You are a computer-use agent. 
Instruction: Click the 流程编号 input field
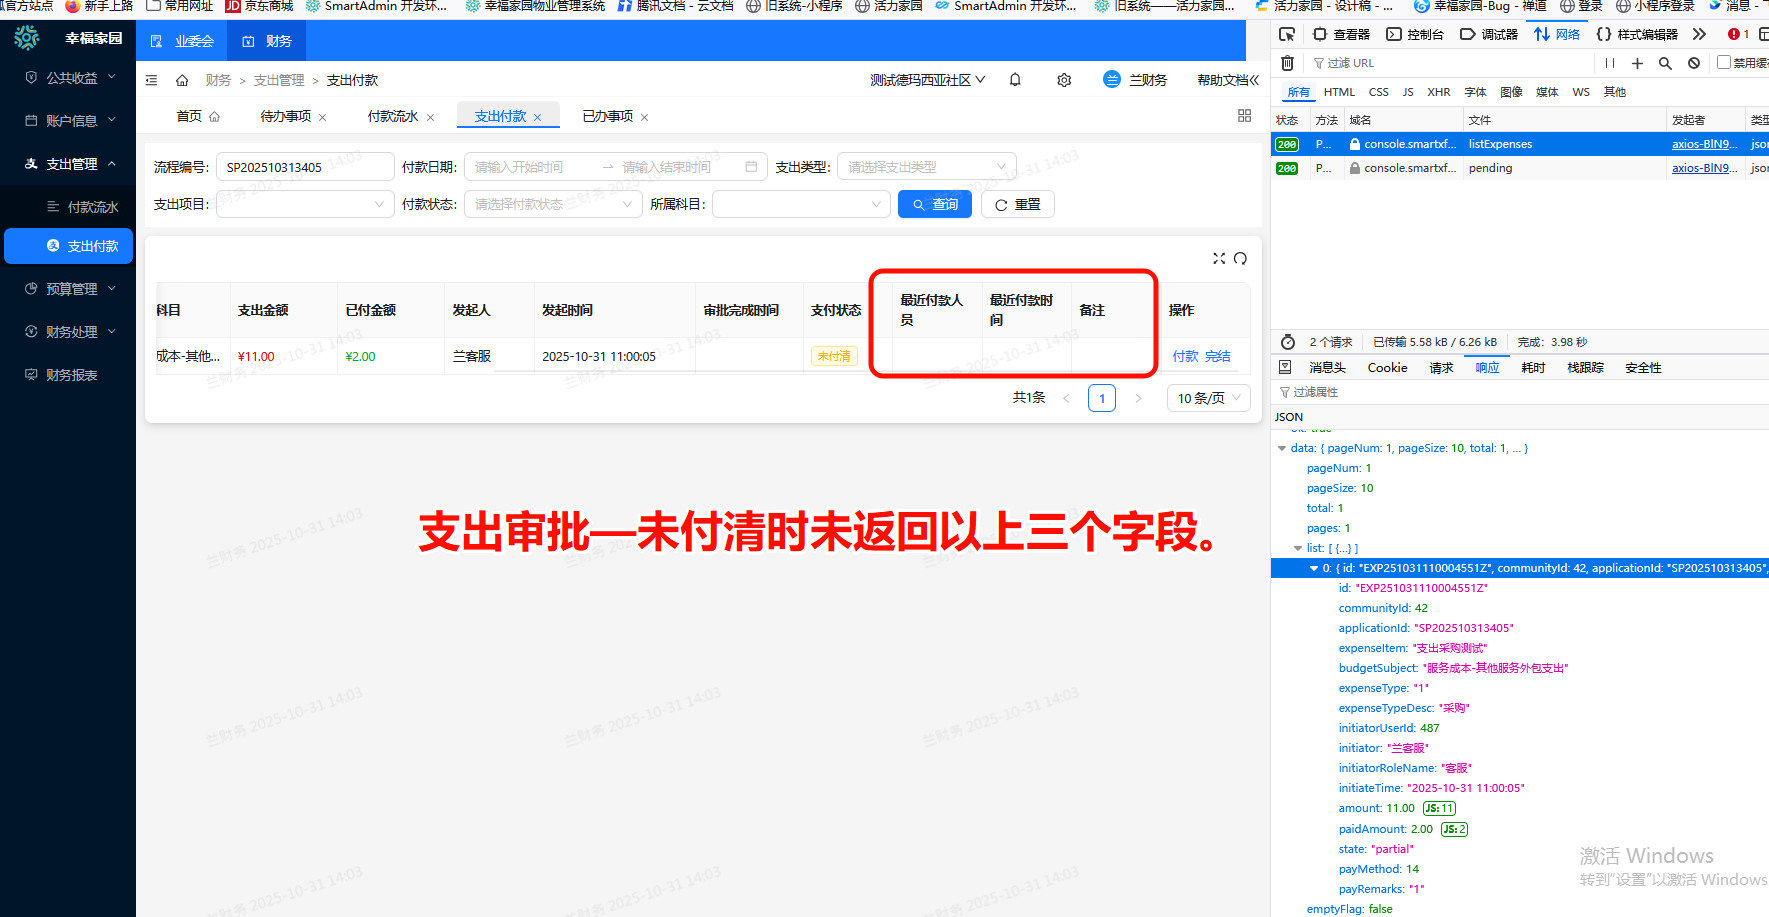[x=305, y=166]
